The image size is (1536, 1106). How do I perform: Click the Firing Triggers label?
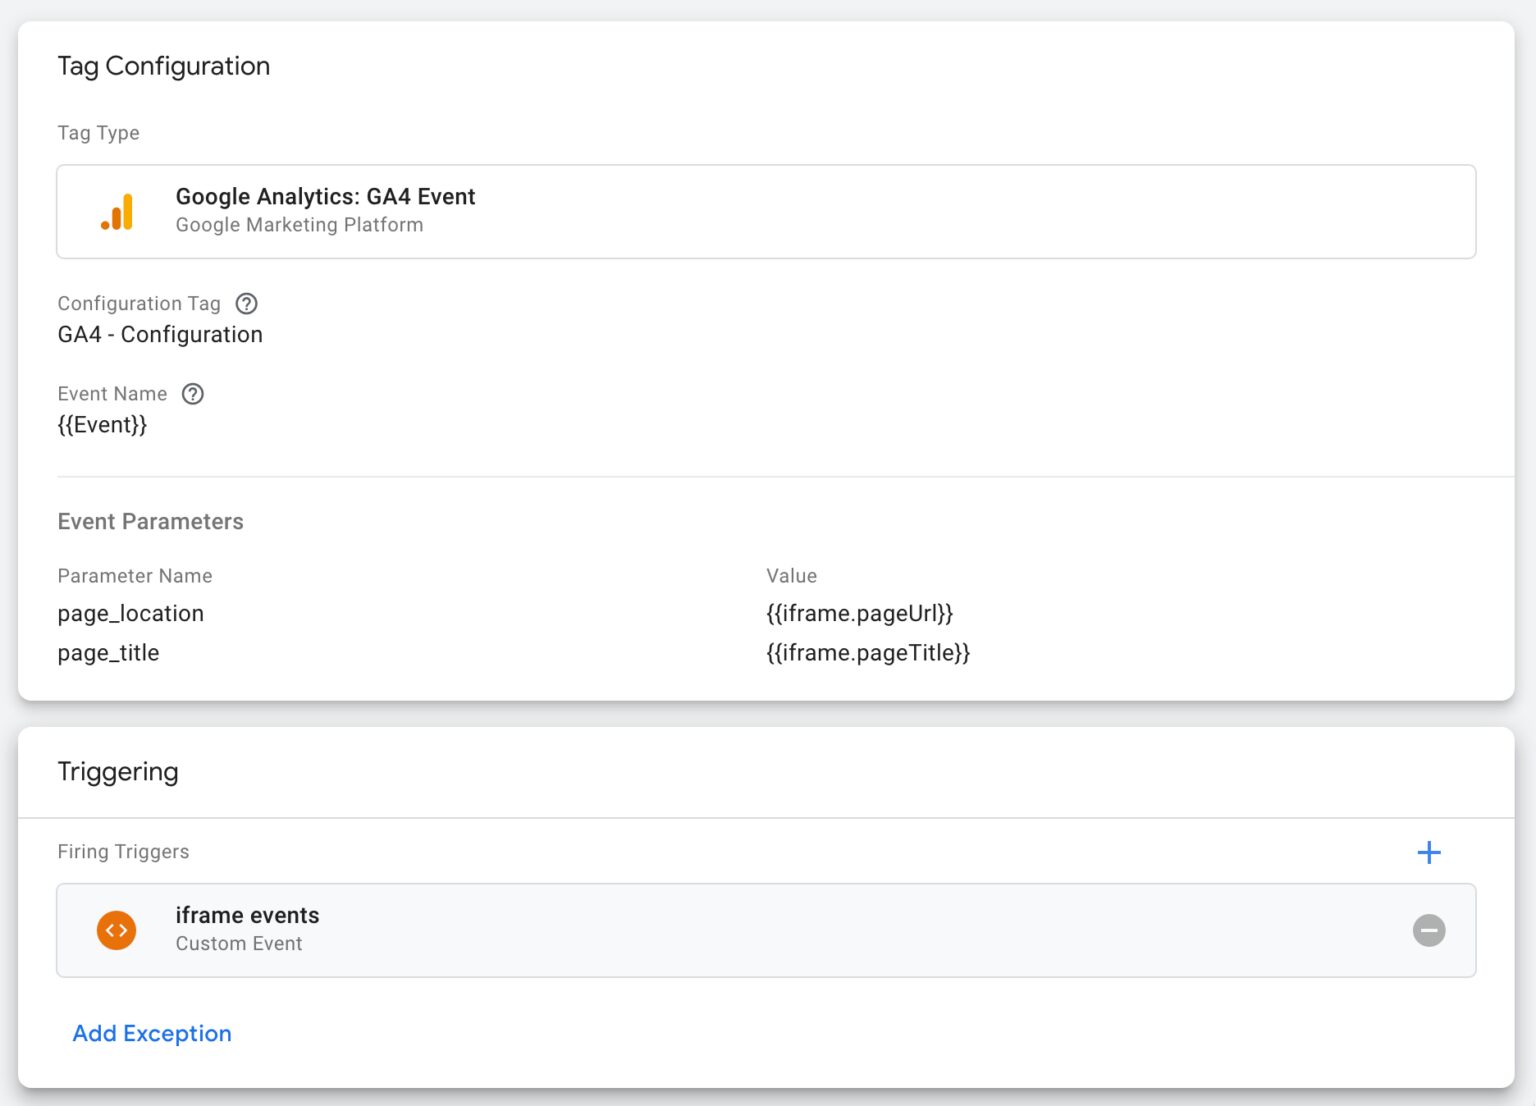coord(123,852)
